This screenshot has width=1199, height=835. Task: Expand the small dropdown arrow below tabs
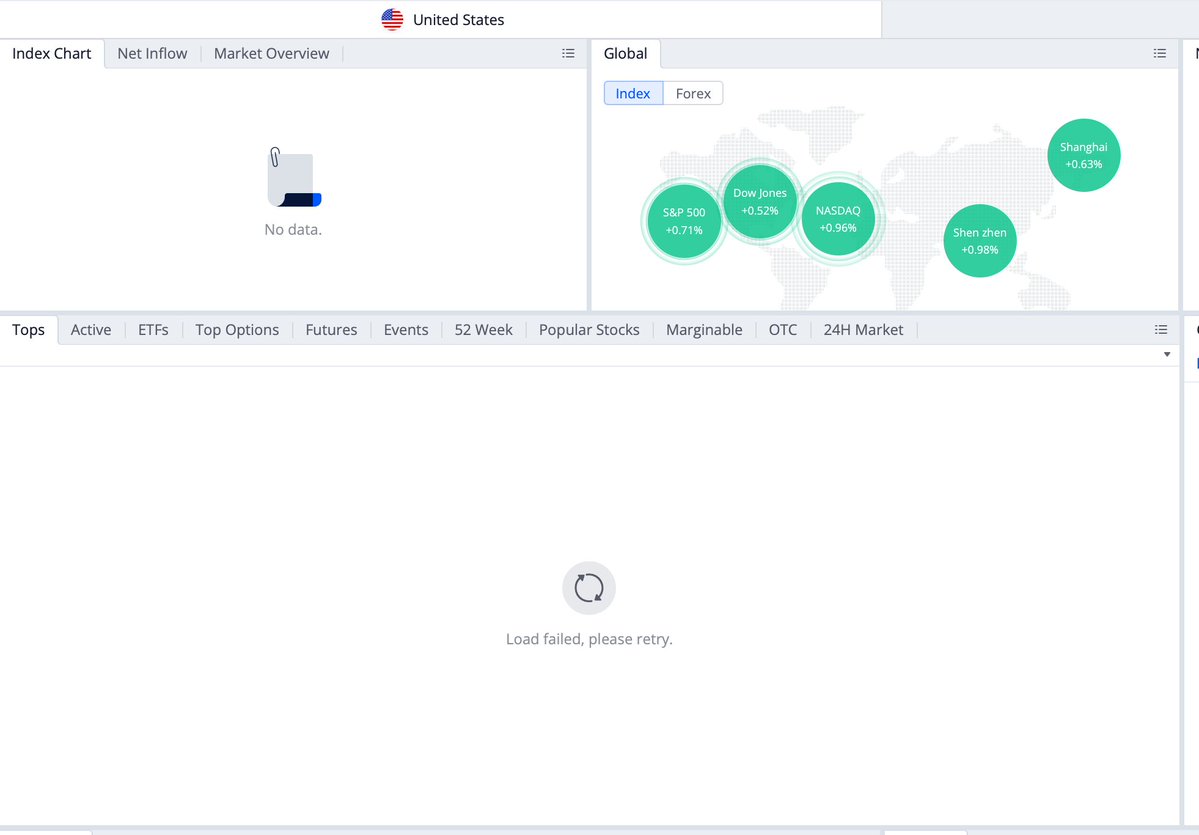click(1167, 354)
